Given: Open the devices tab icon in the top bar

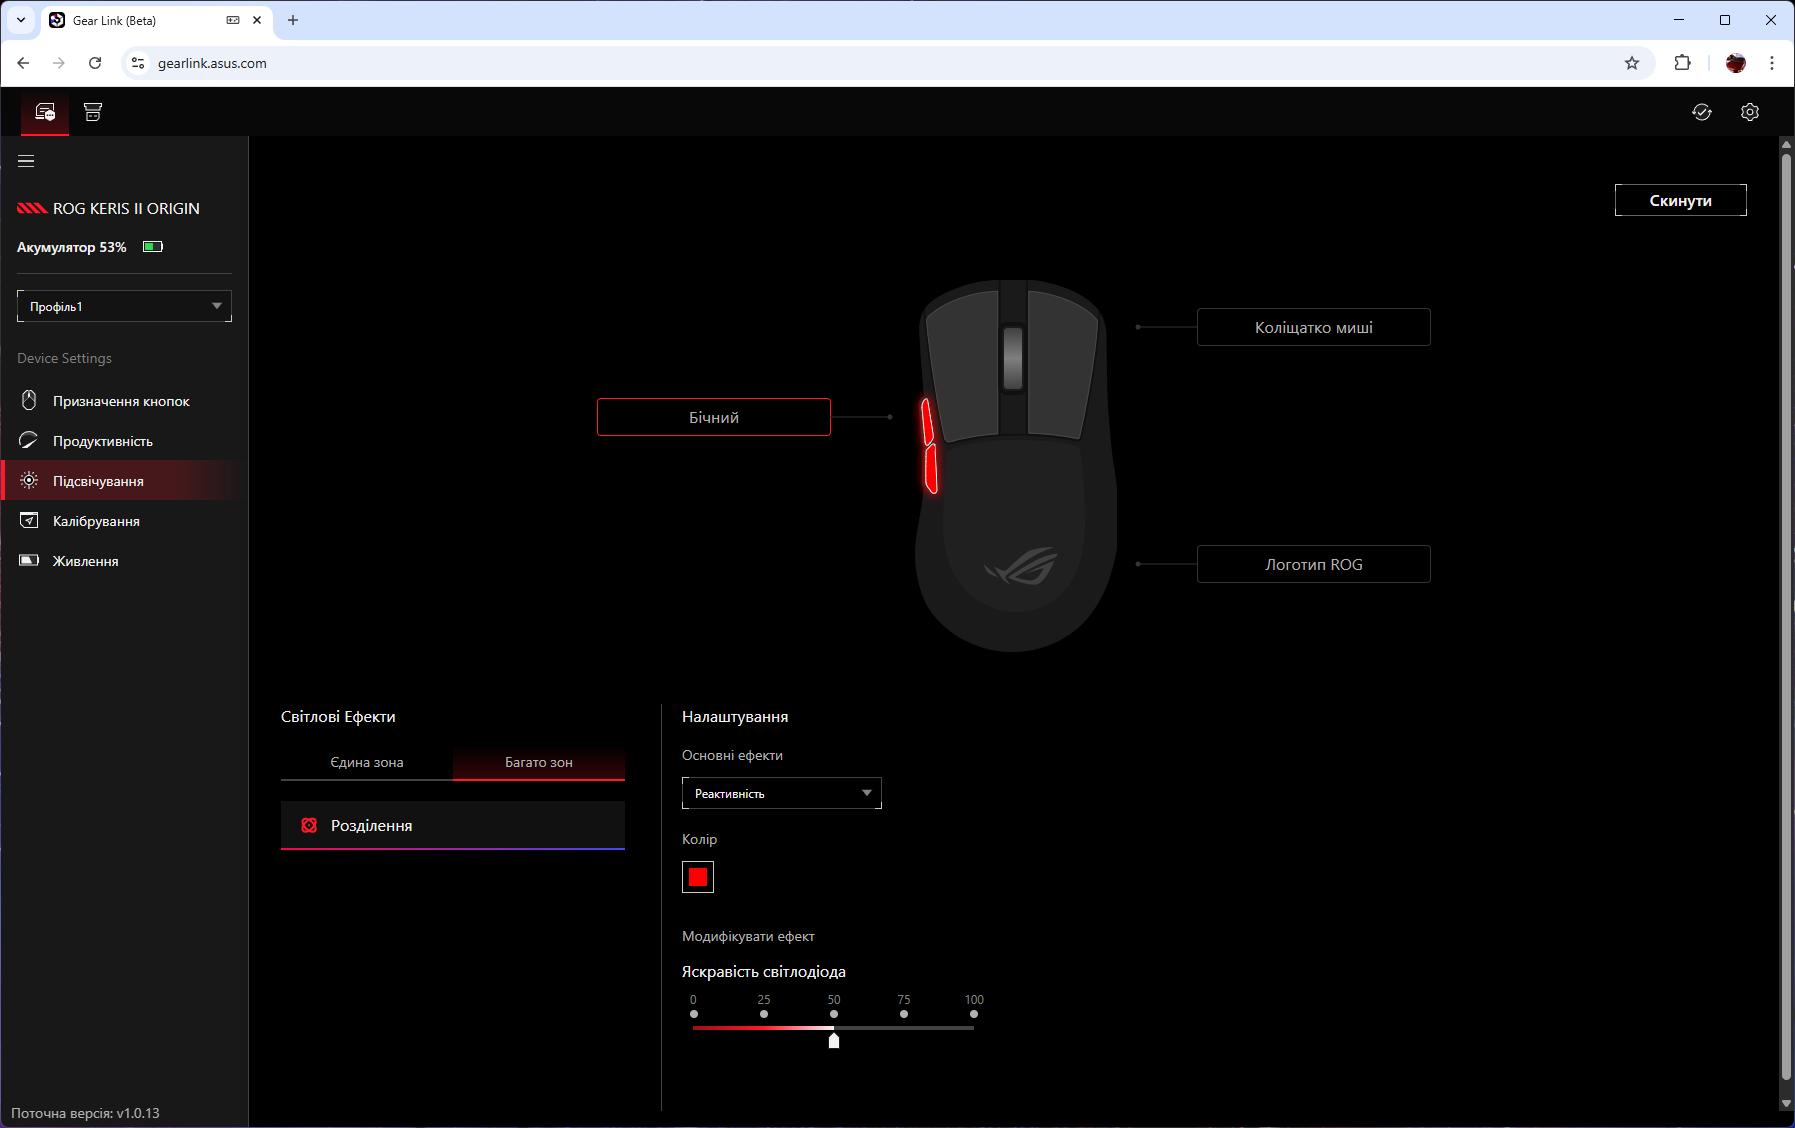Looking at the screenshot, I should point(45,112).
